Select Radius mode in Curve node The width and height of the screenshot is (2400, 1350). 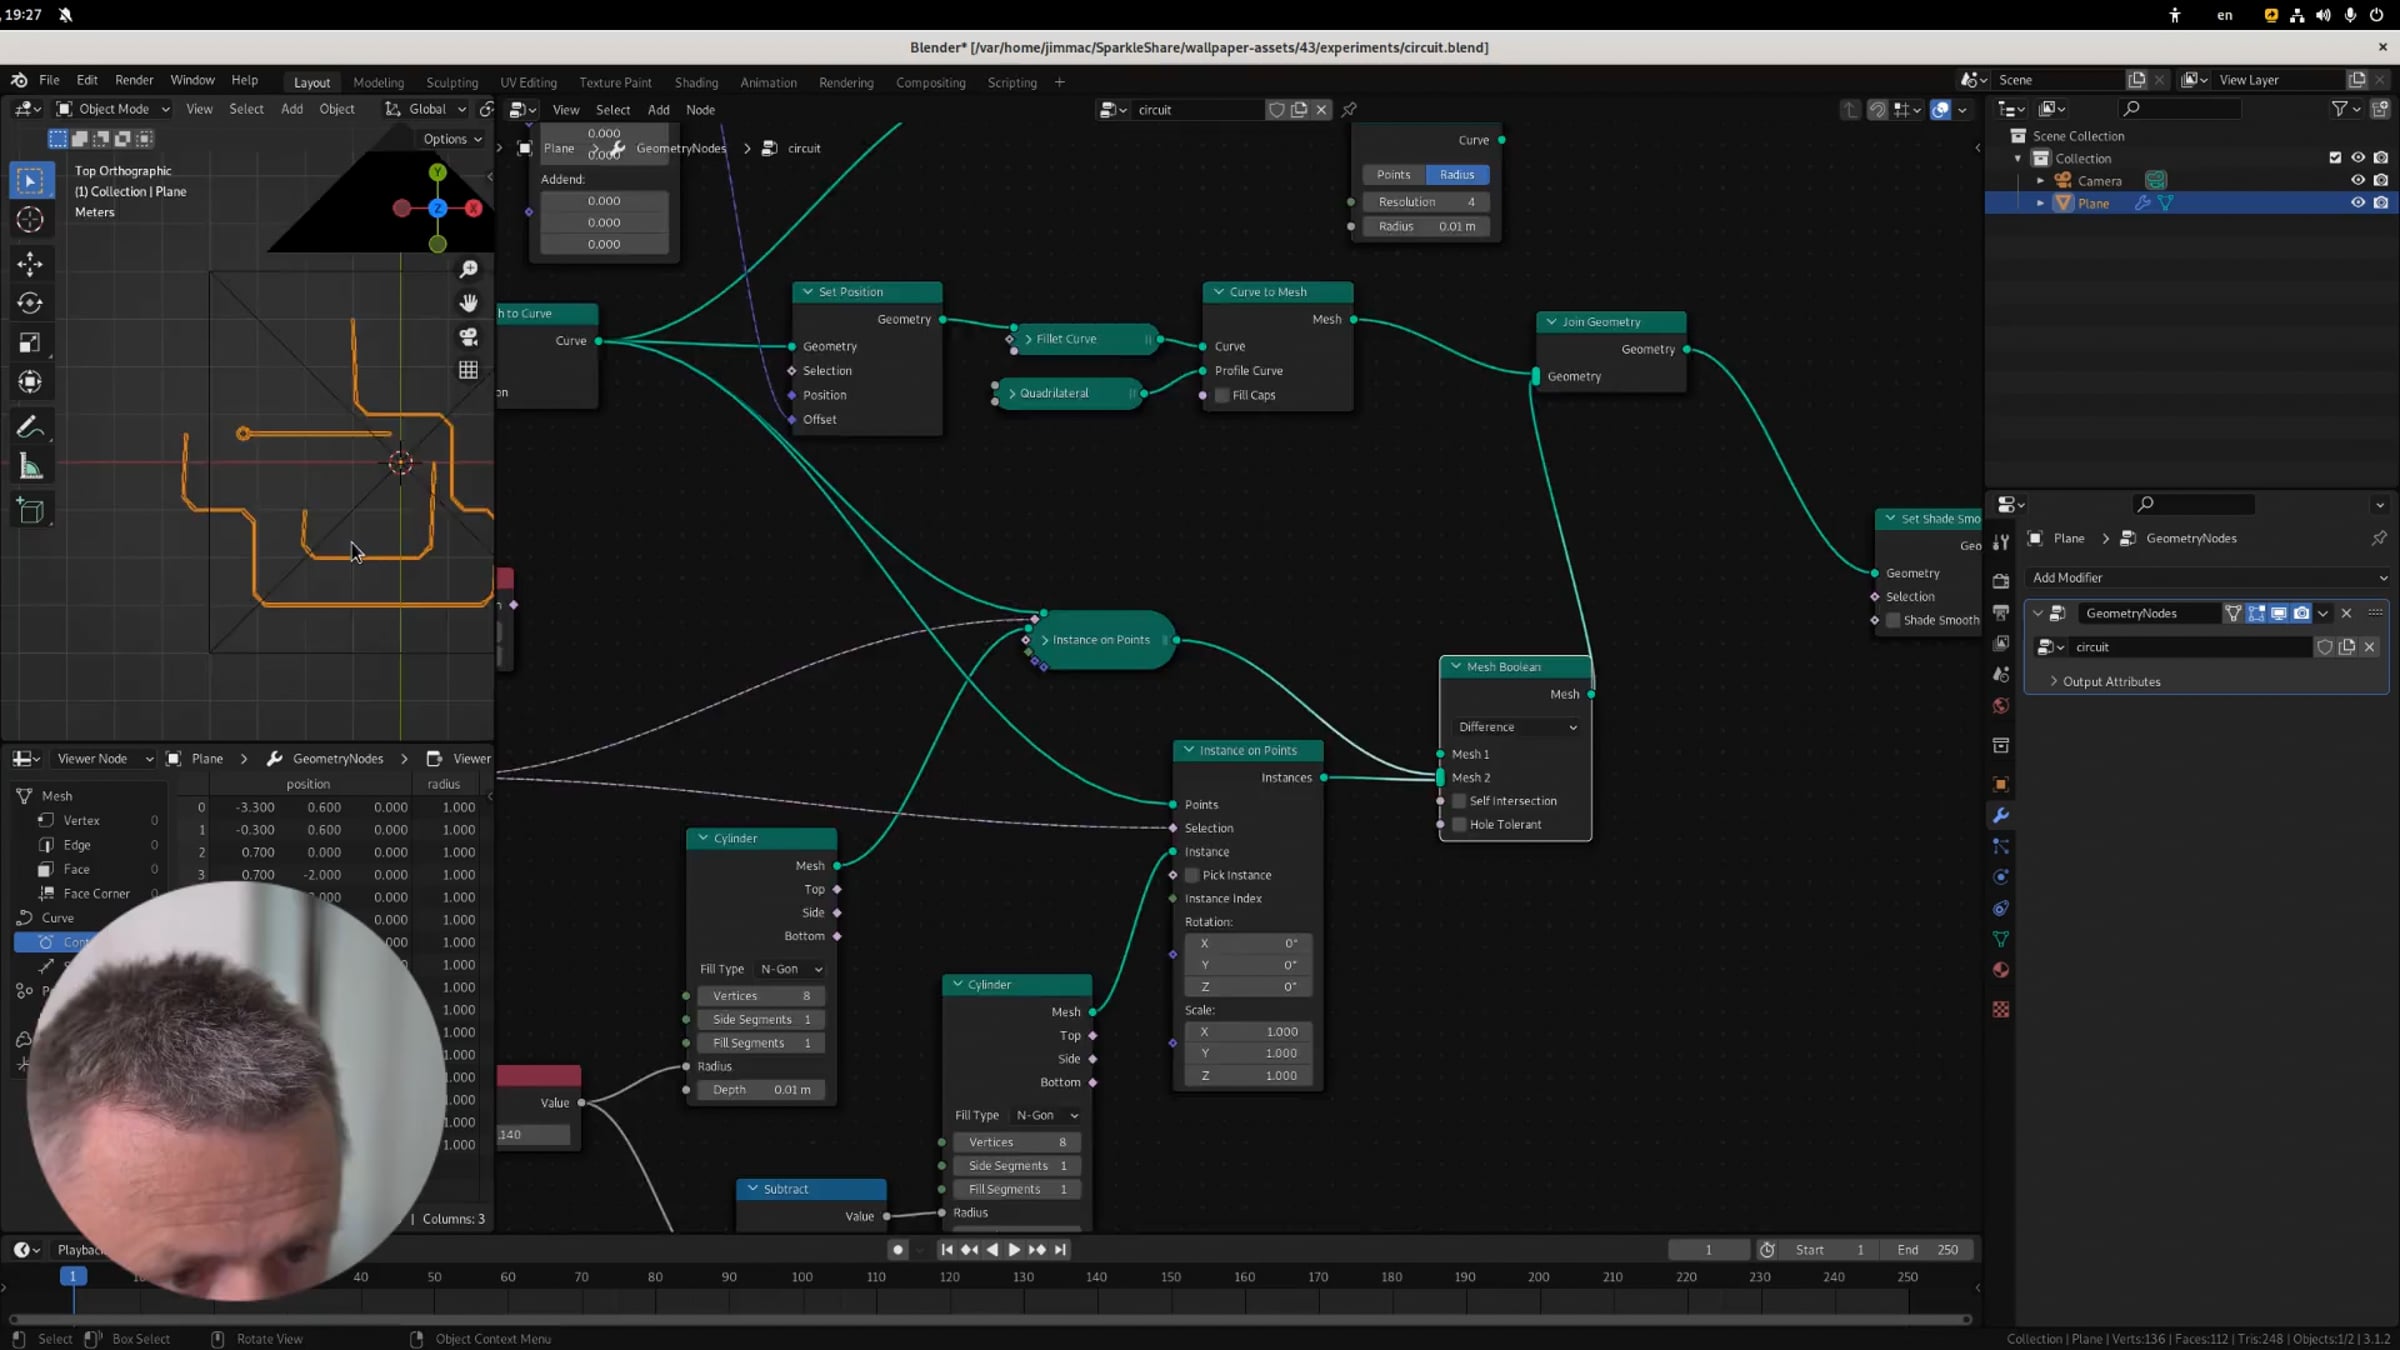[1457, 175]
